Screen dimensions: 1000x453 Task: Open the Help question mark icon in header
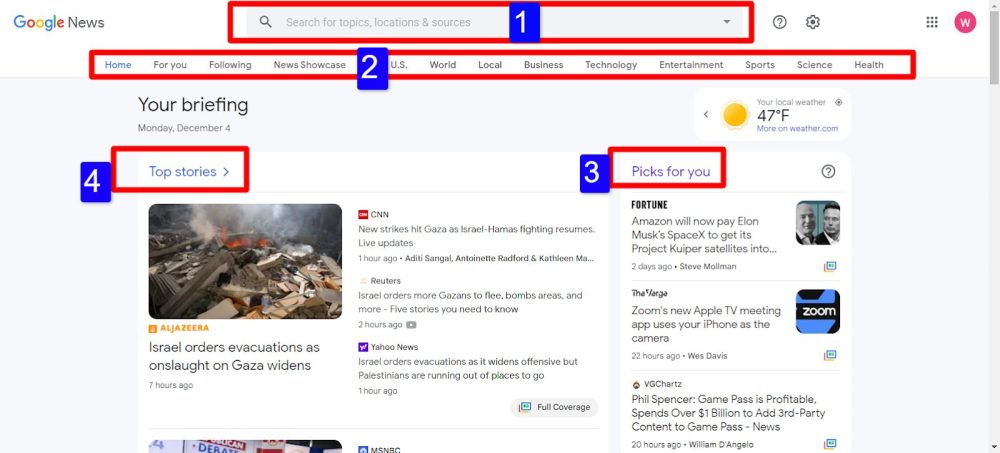(779, 22)
